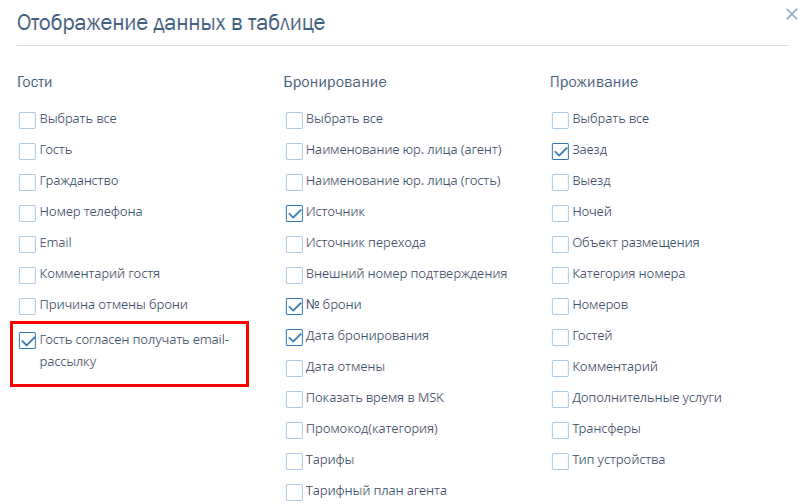Screen dimensions: 806x504
Task: Check the 'Тарифы' checkbox
Action: click(x=294, y=461)
